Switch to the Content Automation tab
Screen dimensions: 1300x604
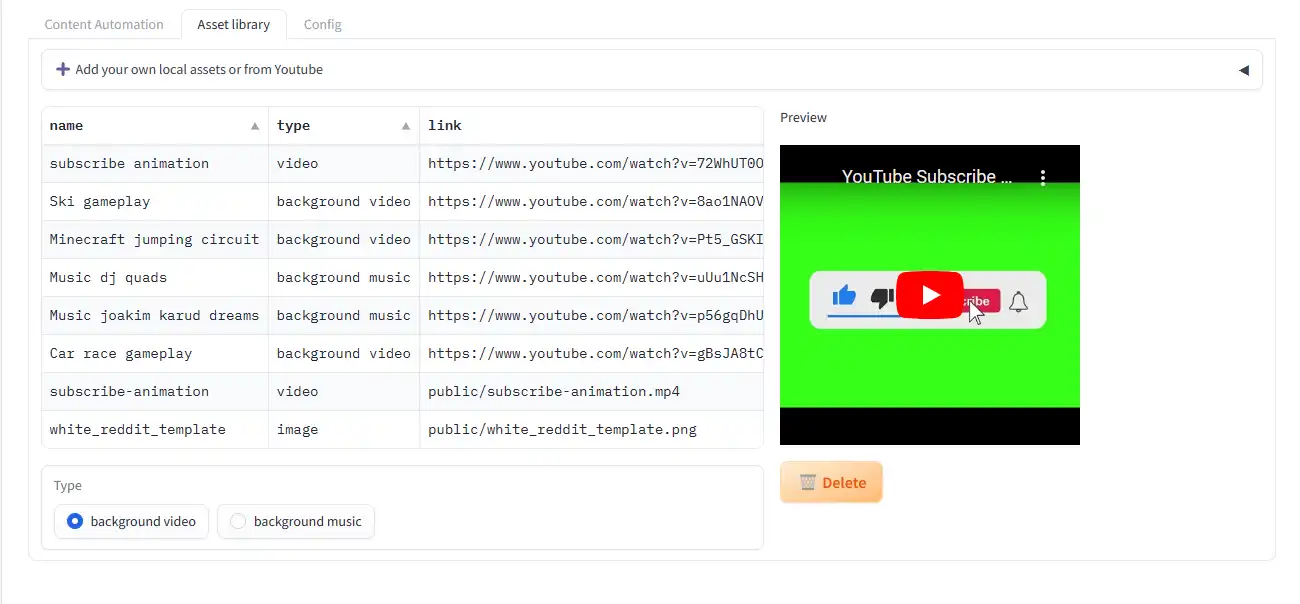tap(104, 24)
